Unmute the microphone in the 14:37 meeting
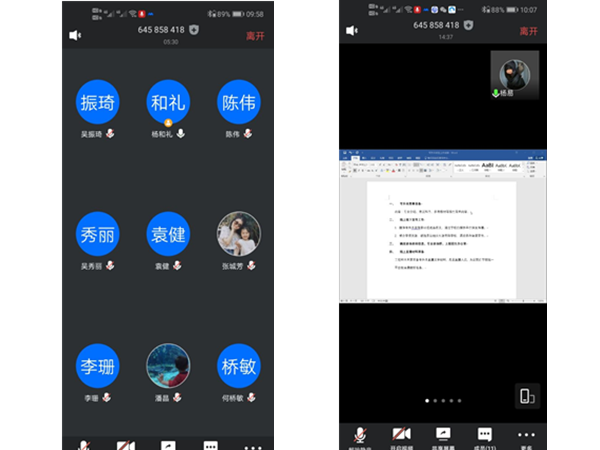 pos(359,434)
